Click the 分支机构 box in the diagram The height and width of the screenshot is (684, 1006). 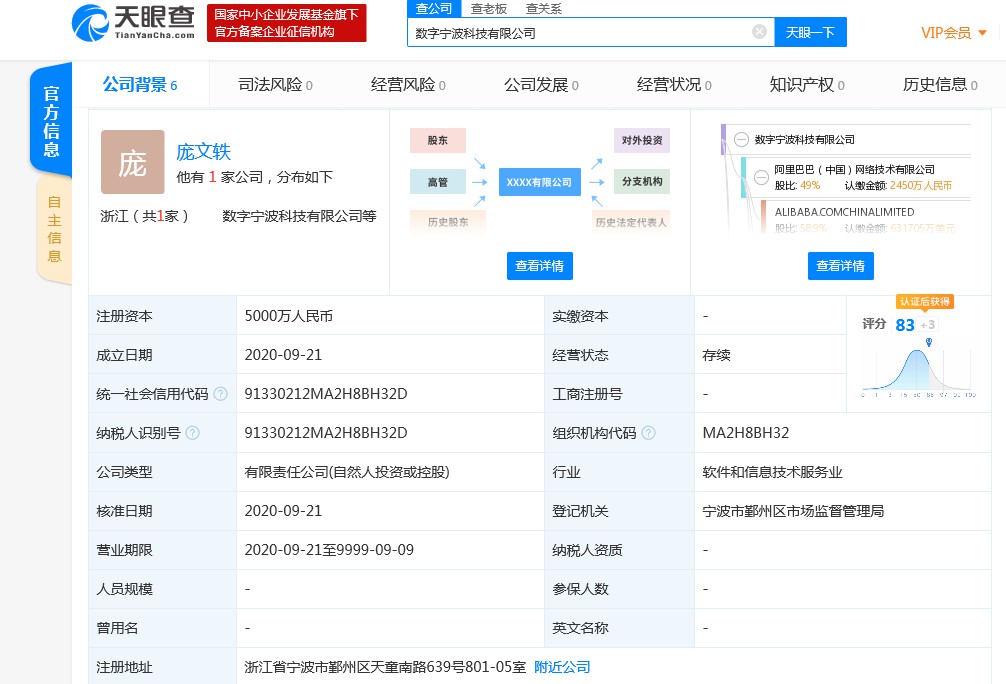point(642,182)
